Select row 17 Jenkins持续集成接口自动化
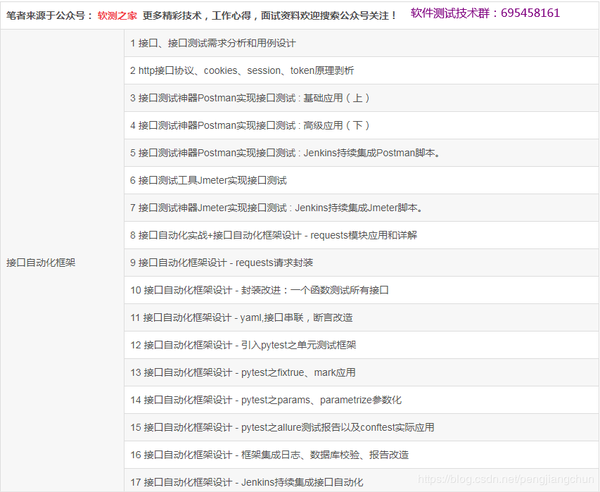The image size is (600, 492). click(362, 481)
